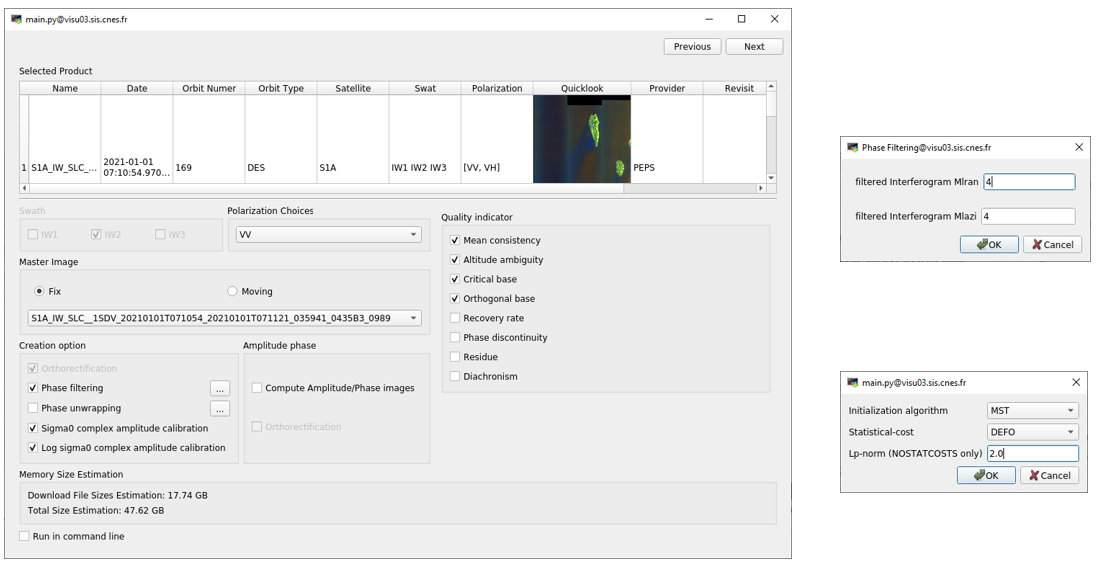This screenshot has width=1106, height=568.
Task: Check Run in command line
Action: [x=24, y=536]
